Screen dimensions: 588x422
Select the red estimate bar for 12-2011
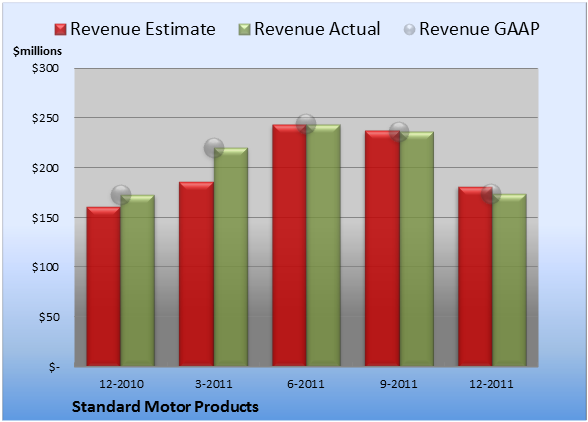[x=475, y=276]
